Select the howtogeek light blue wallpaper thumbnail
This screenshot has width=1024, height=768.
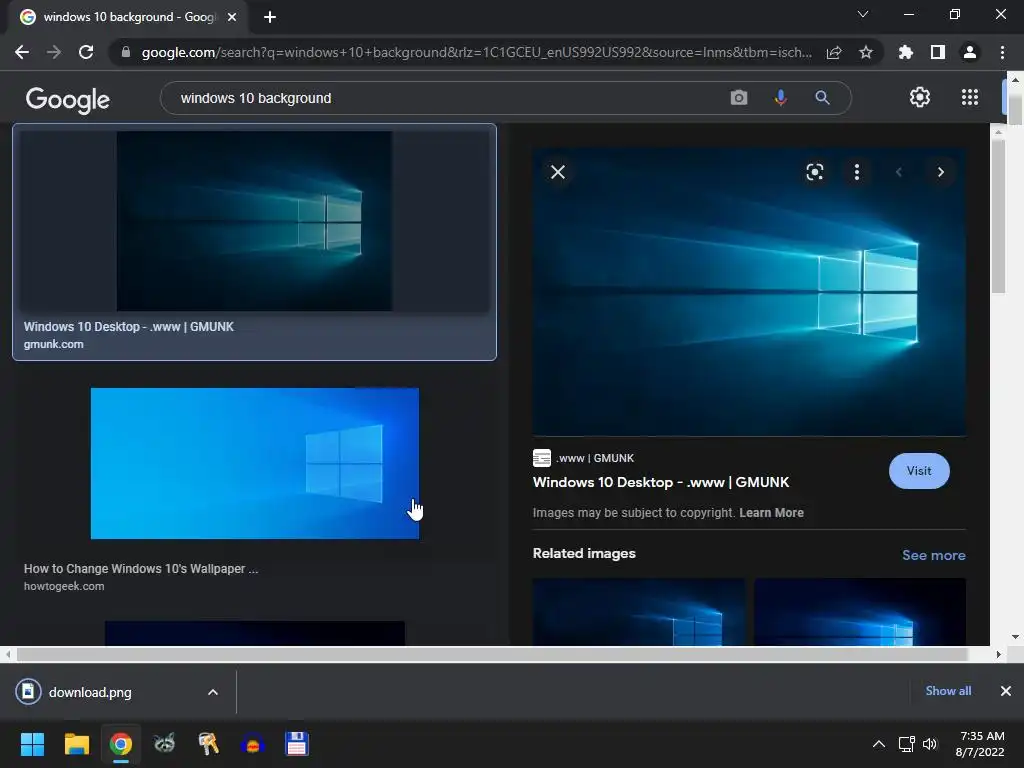coord(255,464)
